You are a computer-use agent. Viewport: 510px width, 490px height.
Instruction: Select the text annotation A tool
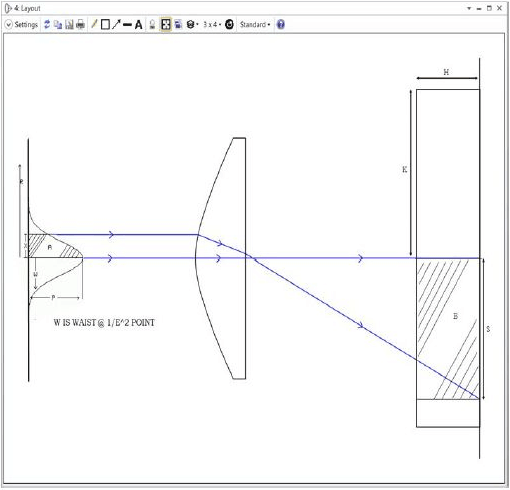[139, 25]
